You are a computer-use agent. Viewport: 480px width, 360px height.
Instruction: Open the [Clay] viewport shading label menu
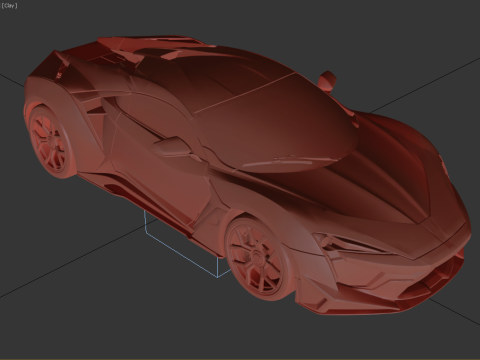pos(9,5)
